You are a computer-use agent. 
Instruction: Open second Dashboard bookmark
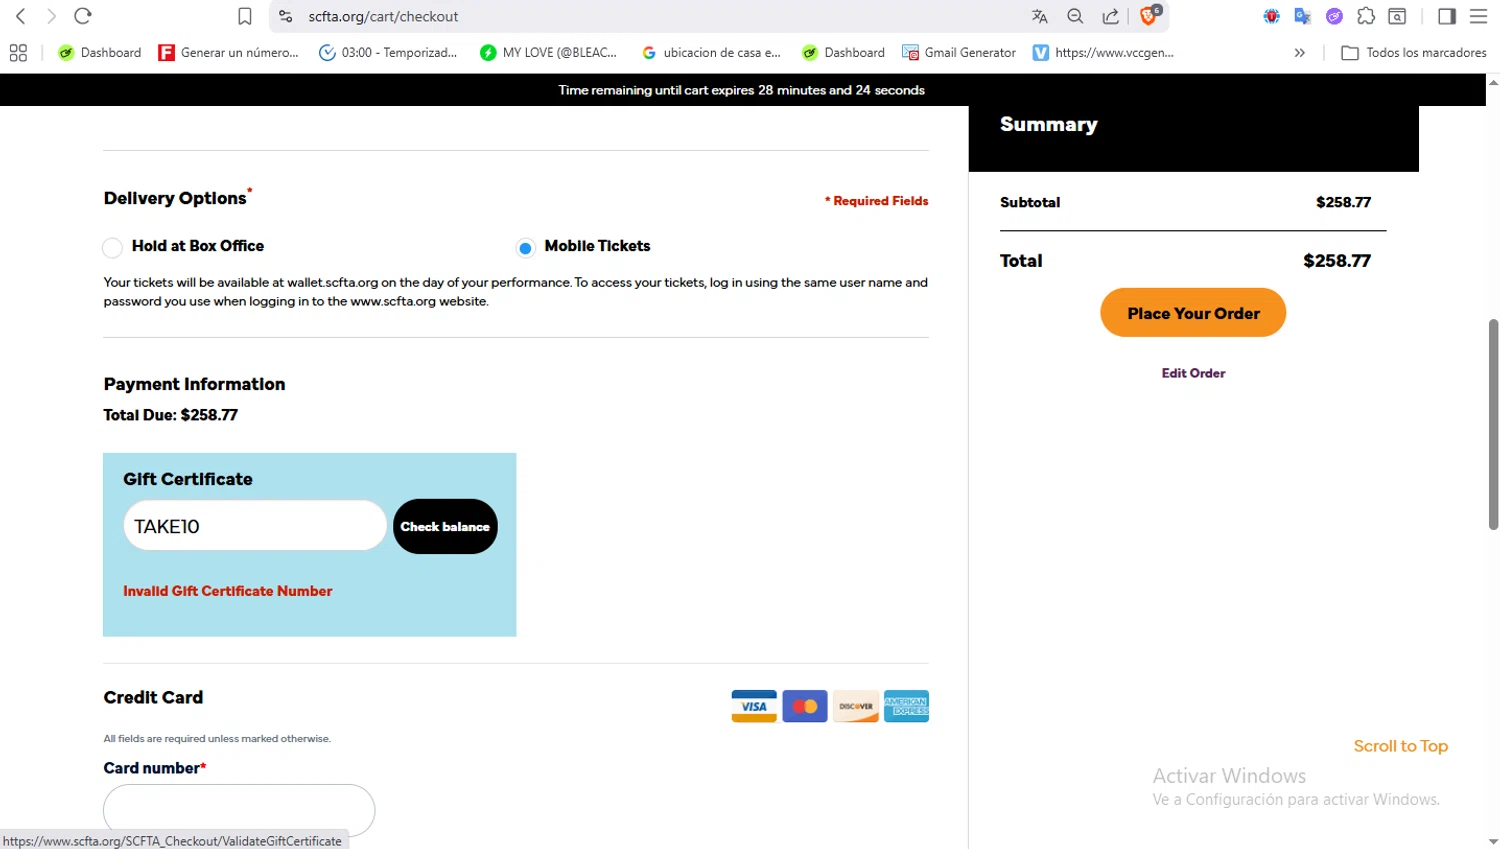click(x=843, y=53)
